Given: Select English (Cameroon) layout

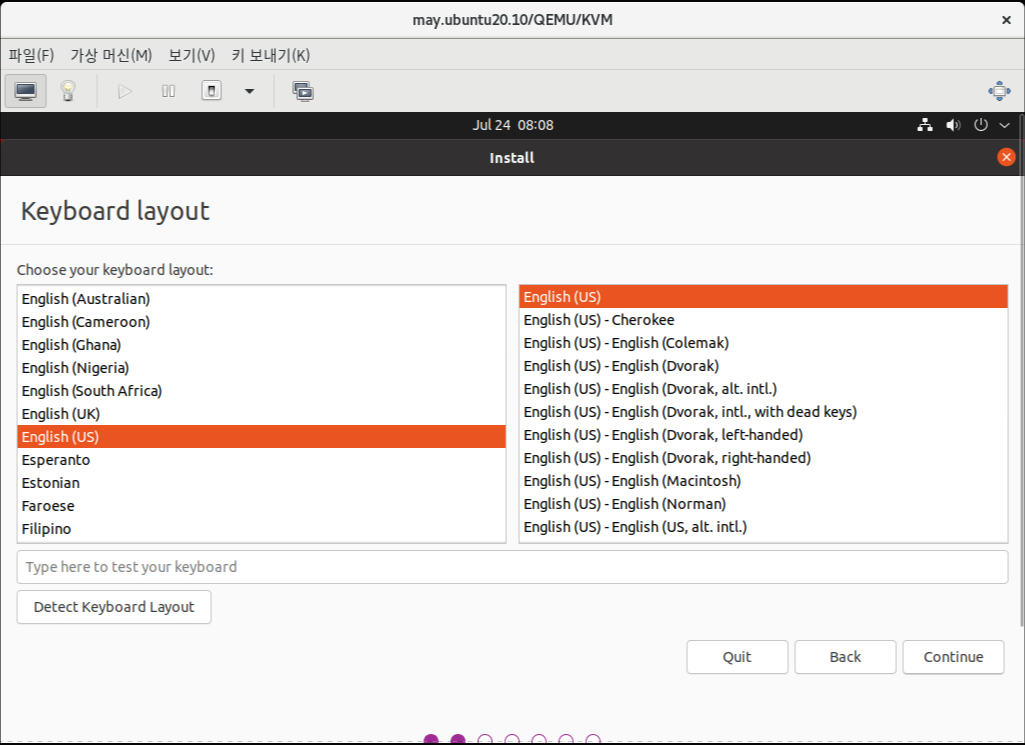Looking at the screenshot, I should point(261,322).
